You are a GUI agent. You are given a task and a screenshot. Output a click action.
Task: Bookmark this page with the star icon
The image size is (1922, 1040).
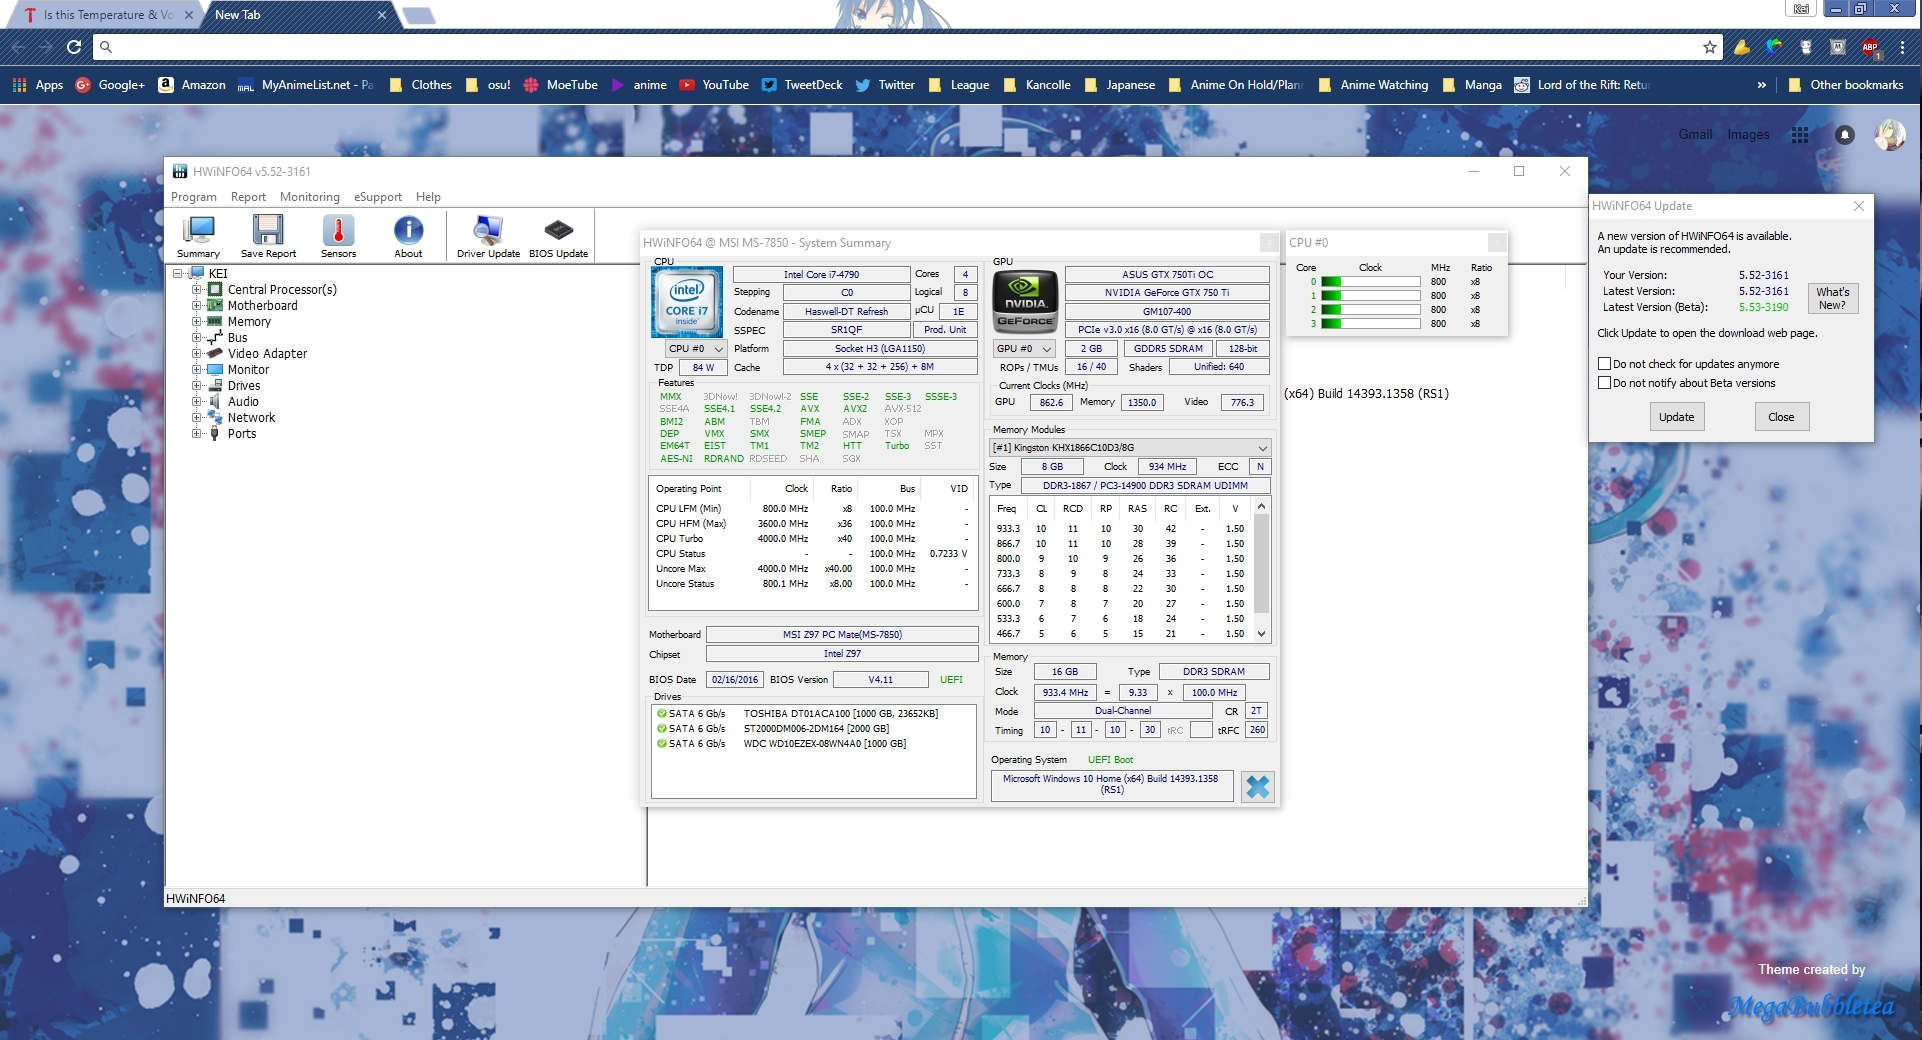point(1710,47)
